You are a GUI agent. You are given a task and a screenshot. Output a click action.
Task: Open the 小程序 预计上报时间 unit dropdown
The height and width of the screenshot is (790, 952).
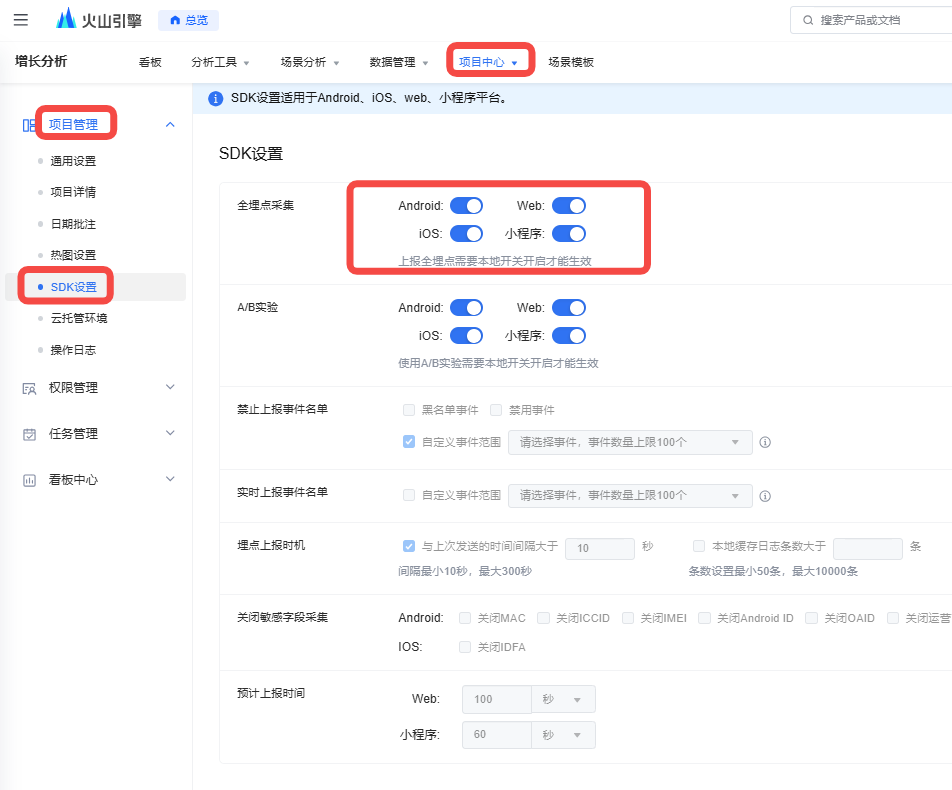tap(563, 735)
